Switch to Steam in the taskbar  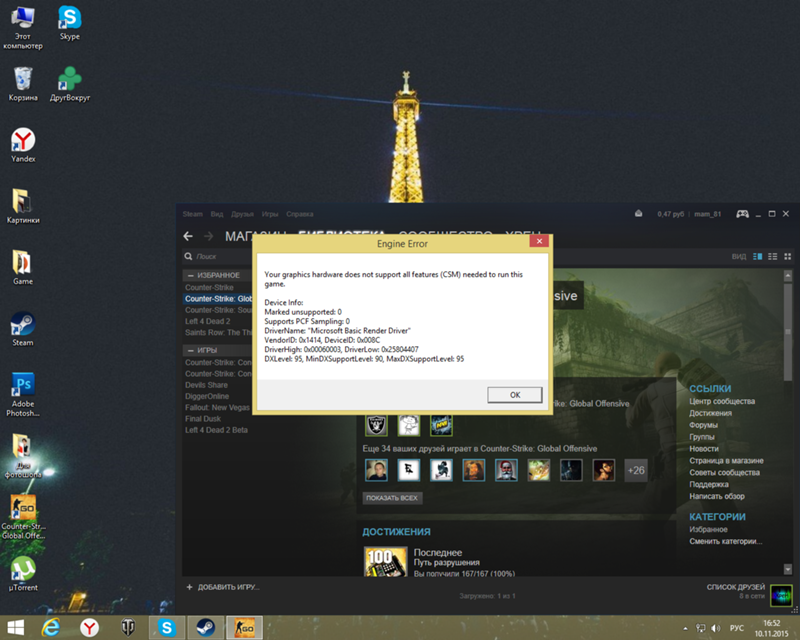coord(206,628)
